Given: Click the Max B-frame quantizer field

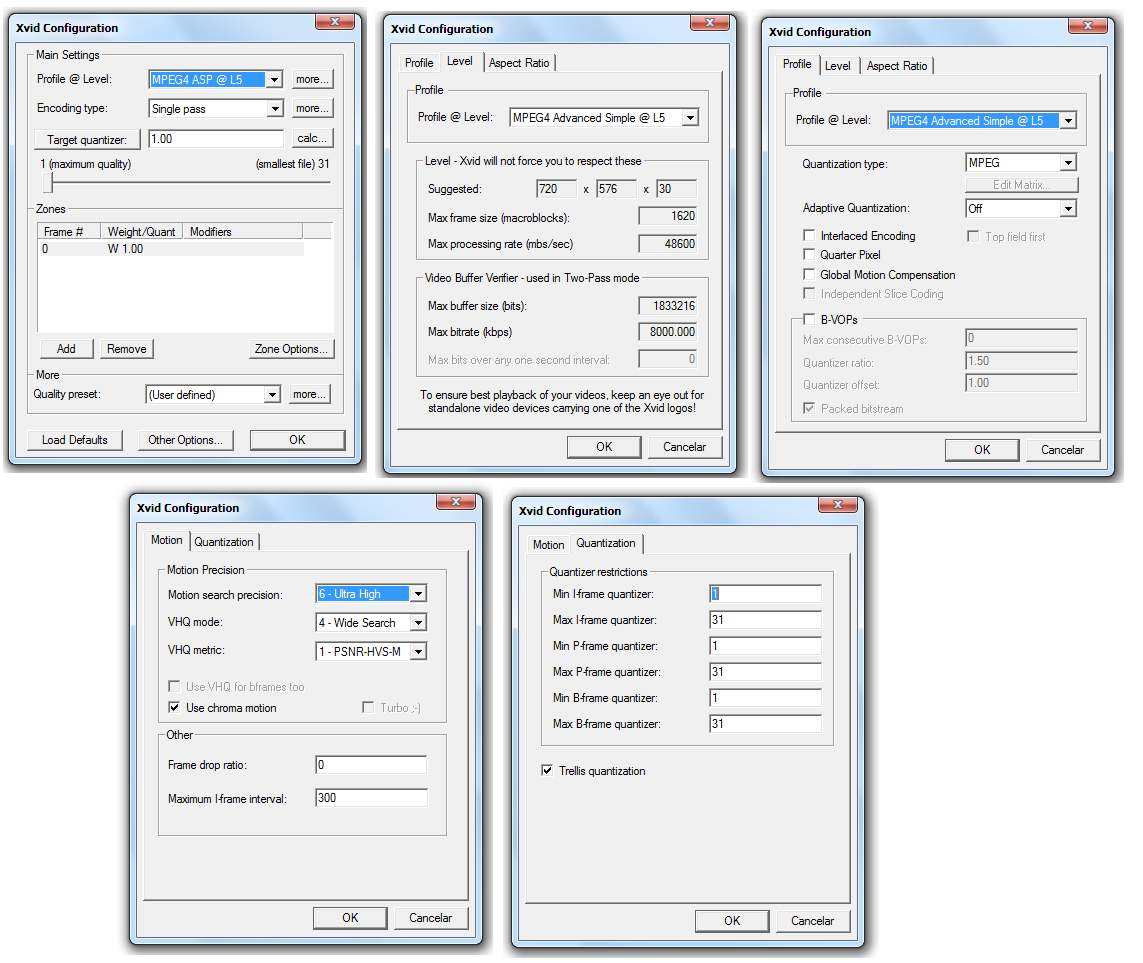Looking at the screenshot, I should click(x=765, y=724).
